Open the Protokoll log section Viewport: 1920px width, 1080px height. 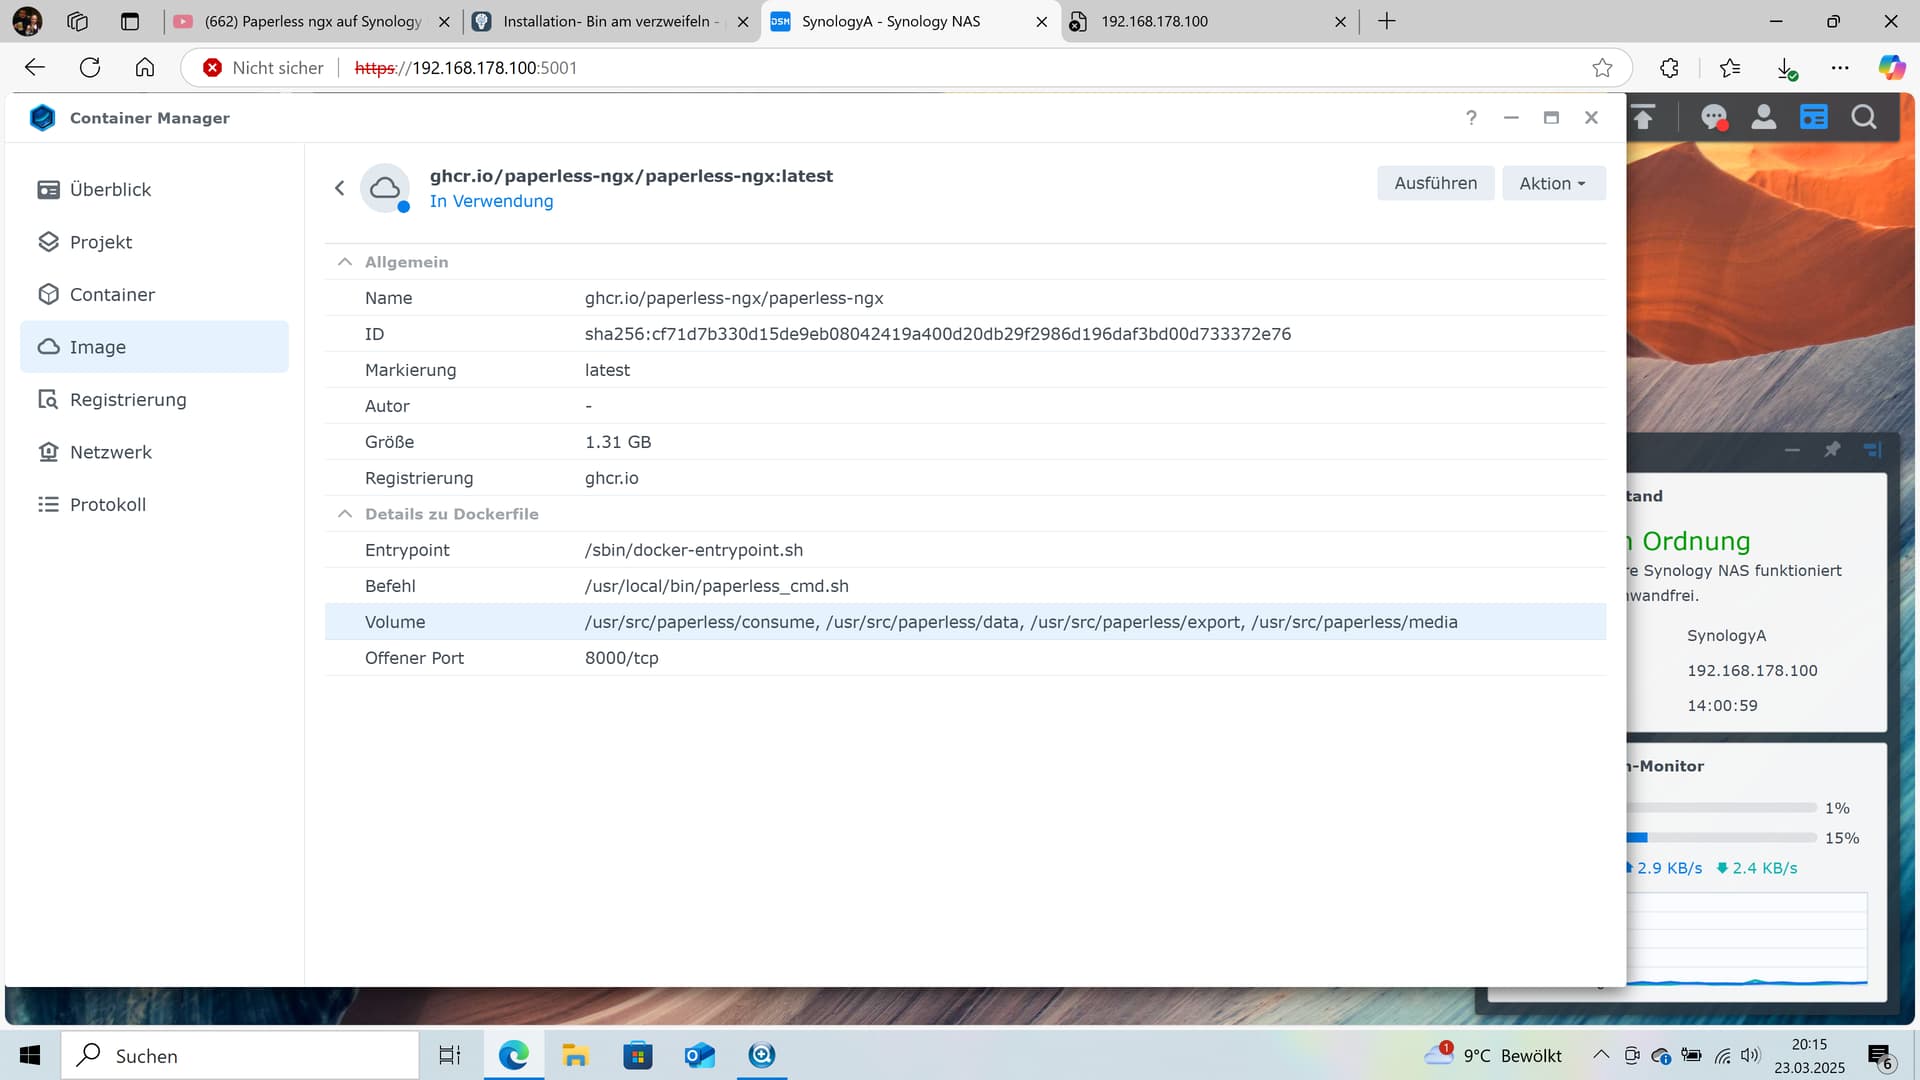pos(154,505)
